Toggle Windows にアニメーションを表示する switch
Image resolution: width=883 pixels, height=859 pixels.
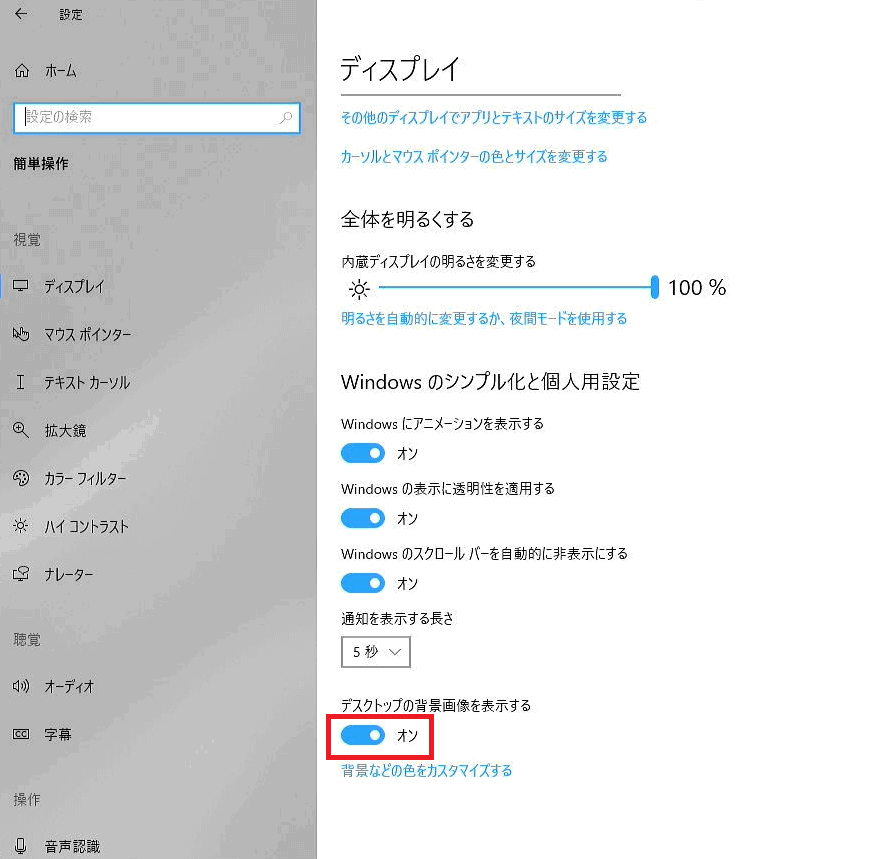pos(363,453)
